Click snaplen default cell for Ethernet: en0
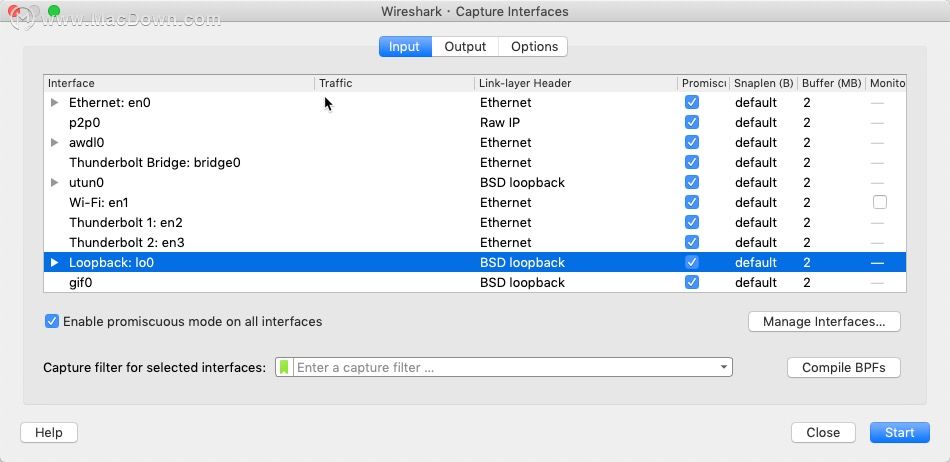The height and width of the screenshot is (462, 950). click(756, 102)
